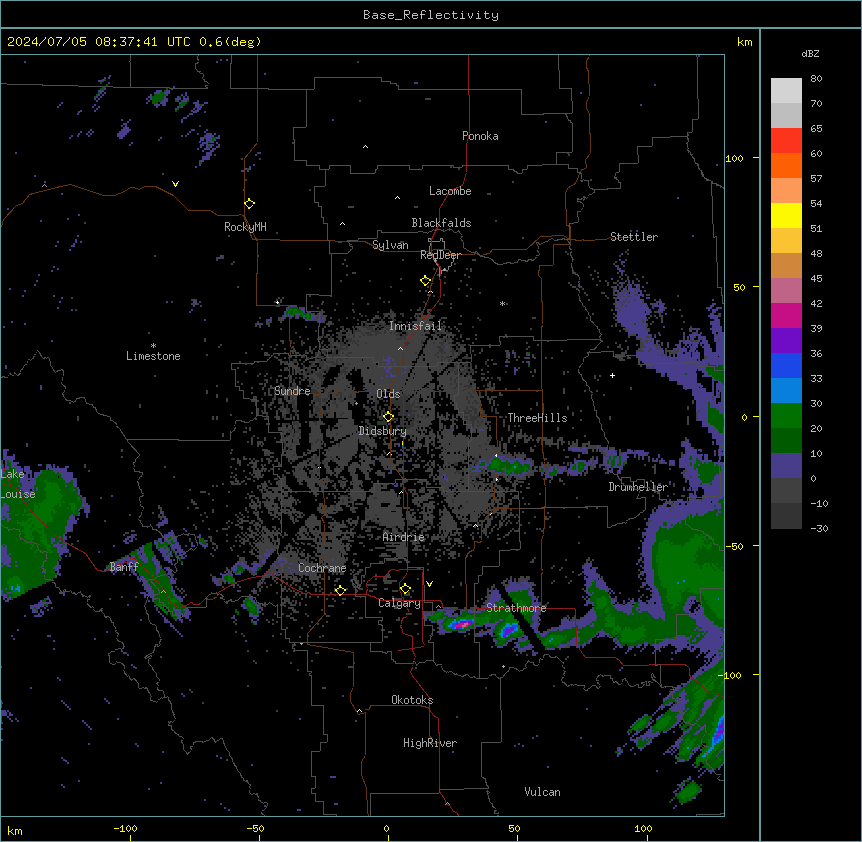The width and height of the screenshot is (862, 842).
Task: Click the Lacombe city label
Action: (450, 191)
